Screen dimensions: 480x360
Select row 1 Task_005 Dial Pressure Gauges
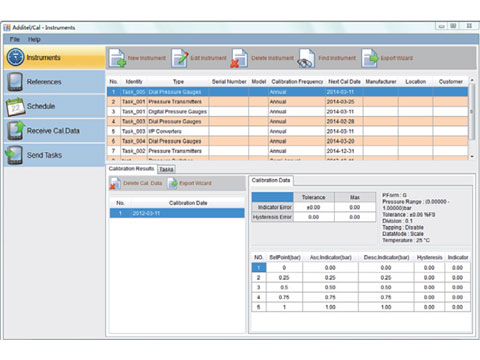click(287, 92)
